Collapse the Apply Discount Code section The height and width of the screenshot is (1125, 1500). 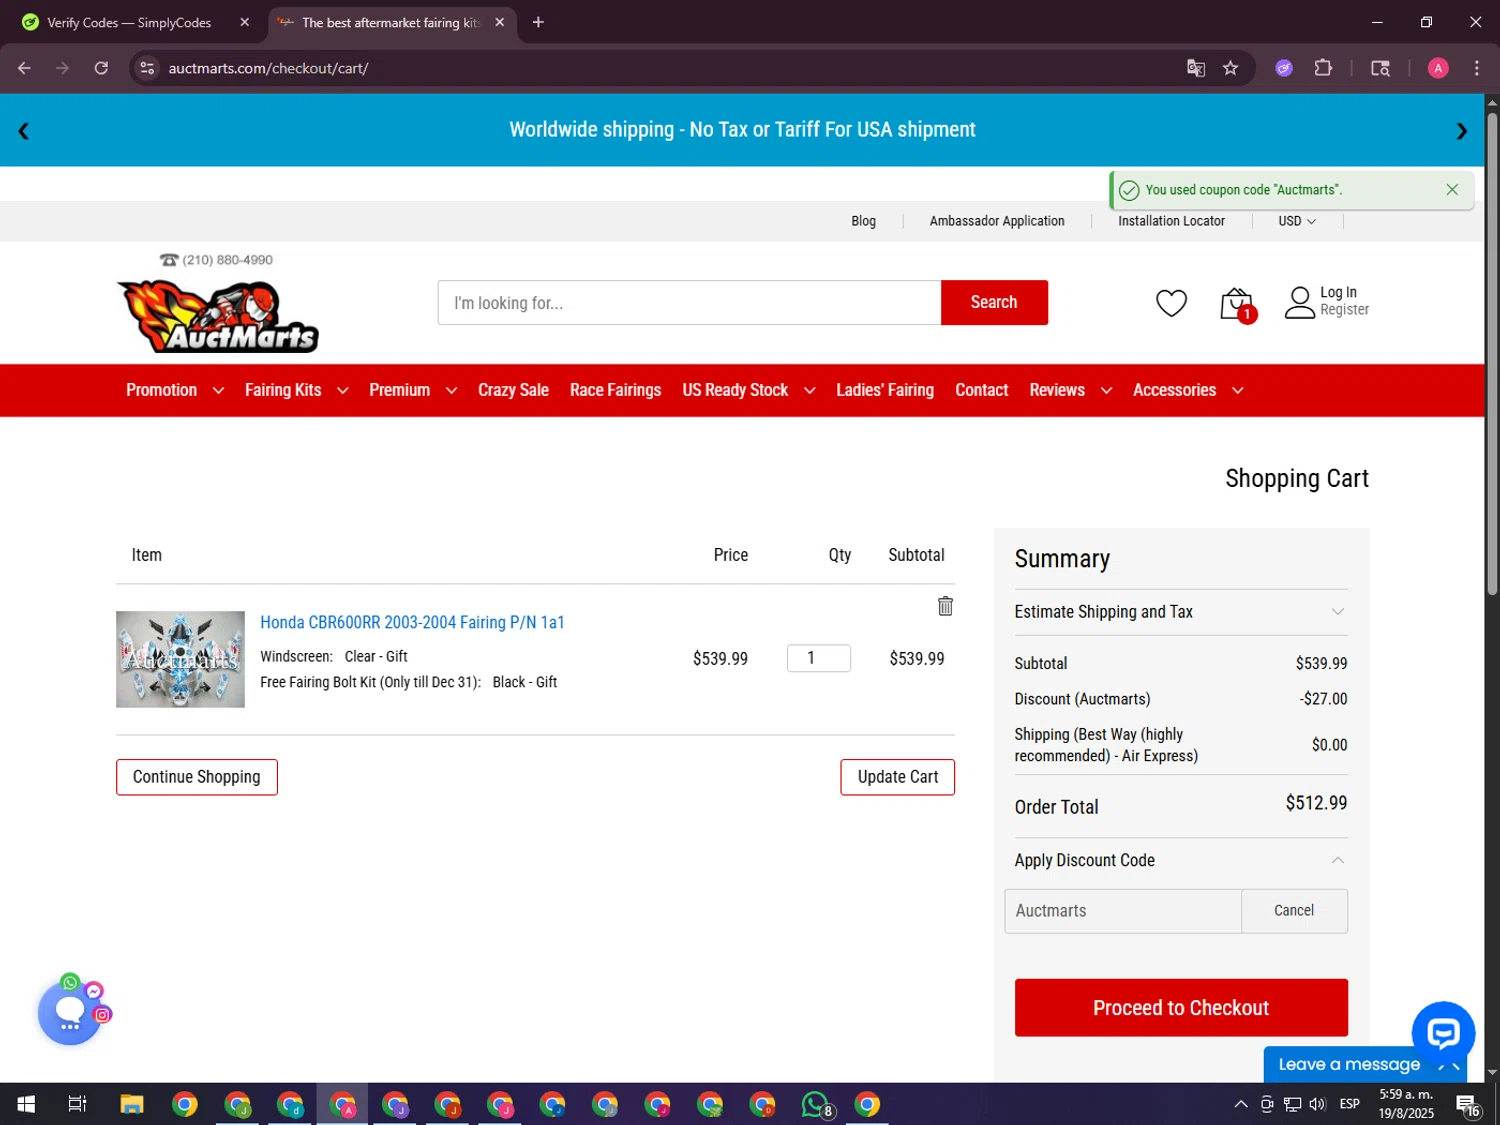point(1181,860)
